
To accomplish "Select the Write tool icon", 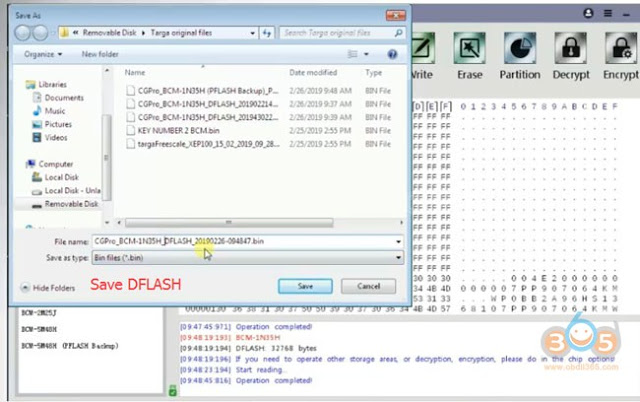I will point(422,48).
